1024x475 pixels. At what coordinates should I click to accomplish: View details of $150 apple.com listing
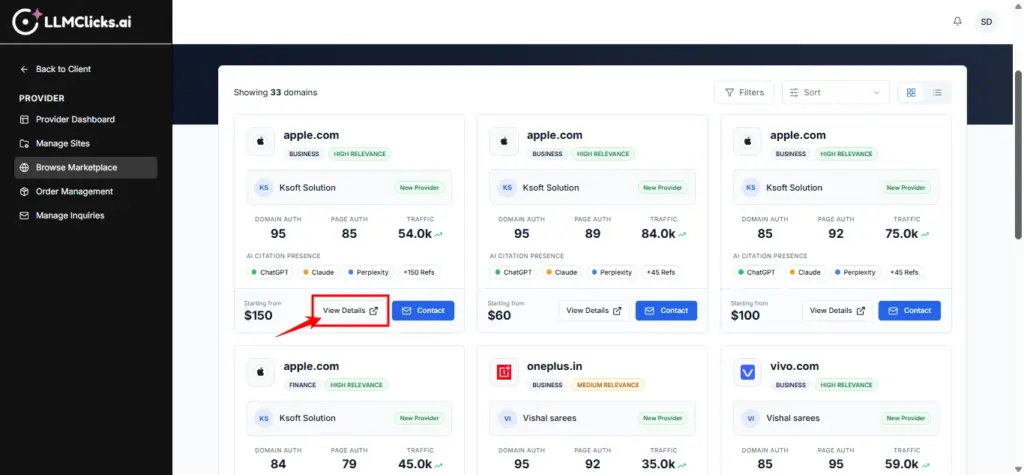[x=350, y=311]
